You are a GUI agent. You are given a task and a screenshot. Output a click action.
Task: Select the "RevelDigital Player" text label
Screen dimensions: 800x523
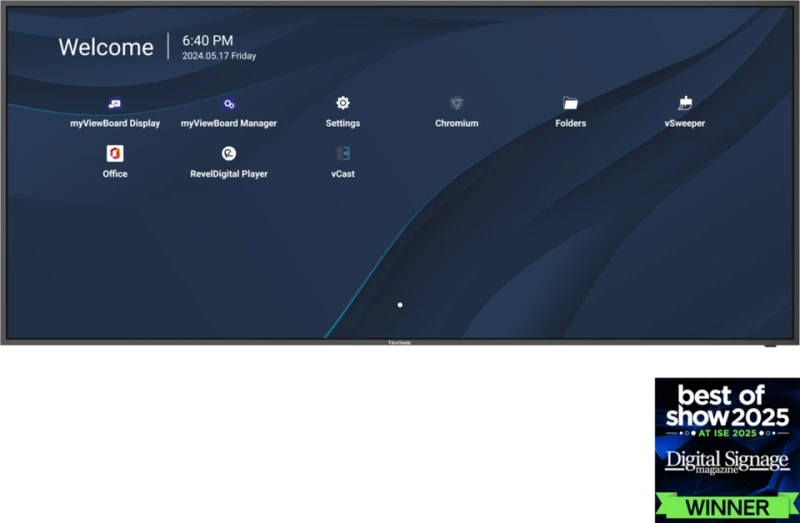tap(229, 174)
